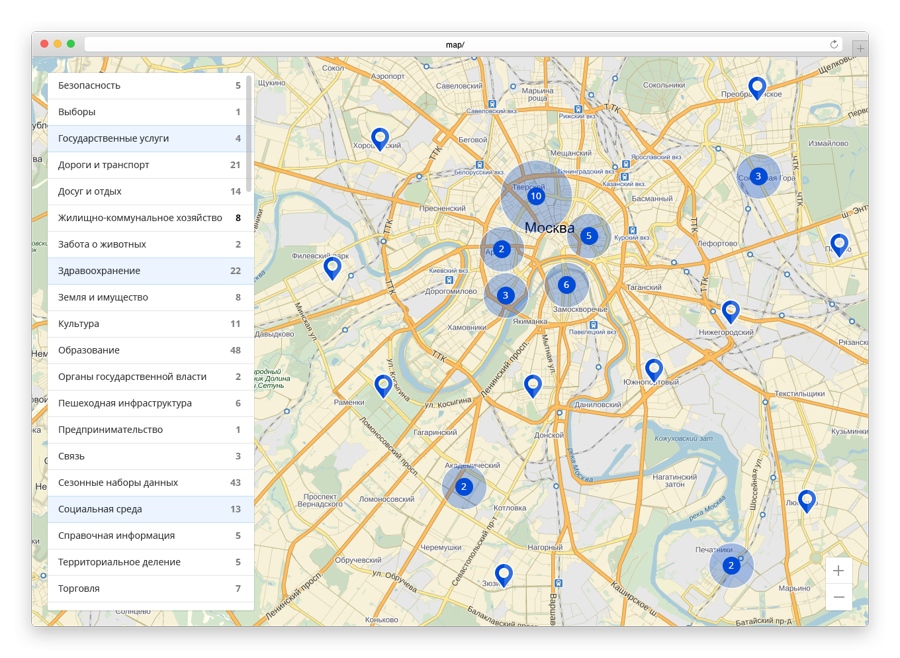Click the blue pin at Преображенское
900x658 pixels.
pyautogui.click(x=758, y=88)
